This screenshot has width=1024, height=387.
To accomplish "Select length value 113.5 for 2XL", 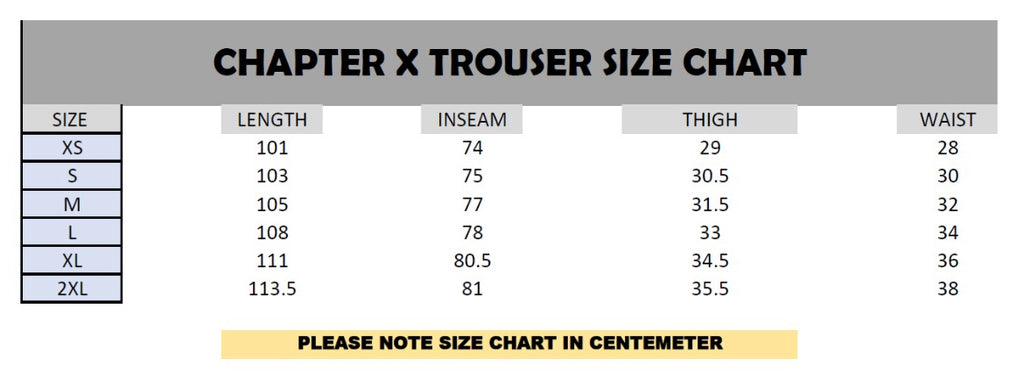I will (x=272, y=288).
